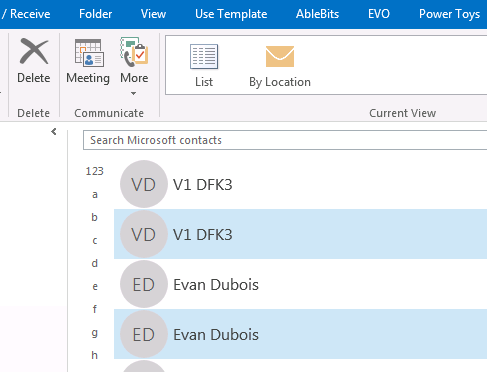The height and width of the screenshot is (372, 487).
Task: Click the Delete X icon
Action: point(34,51)
